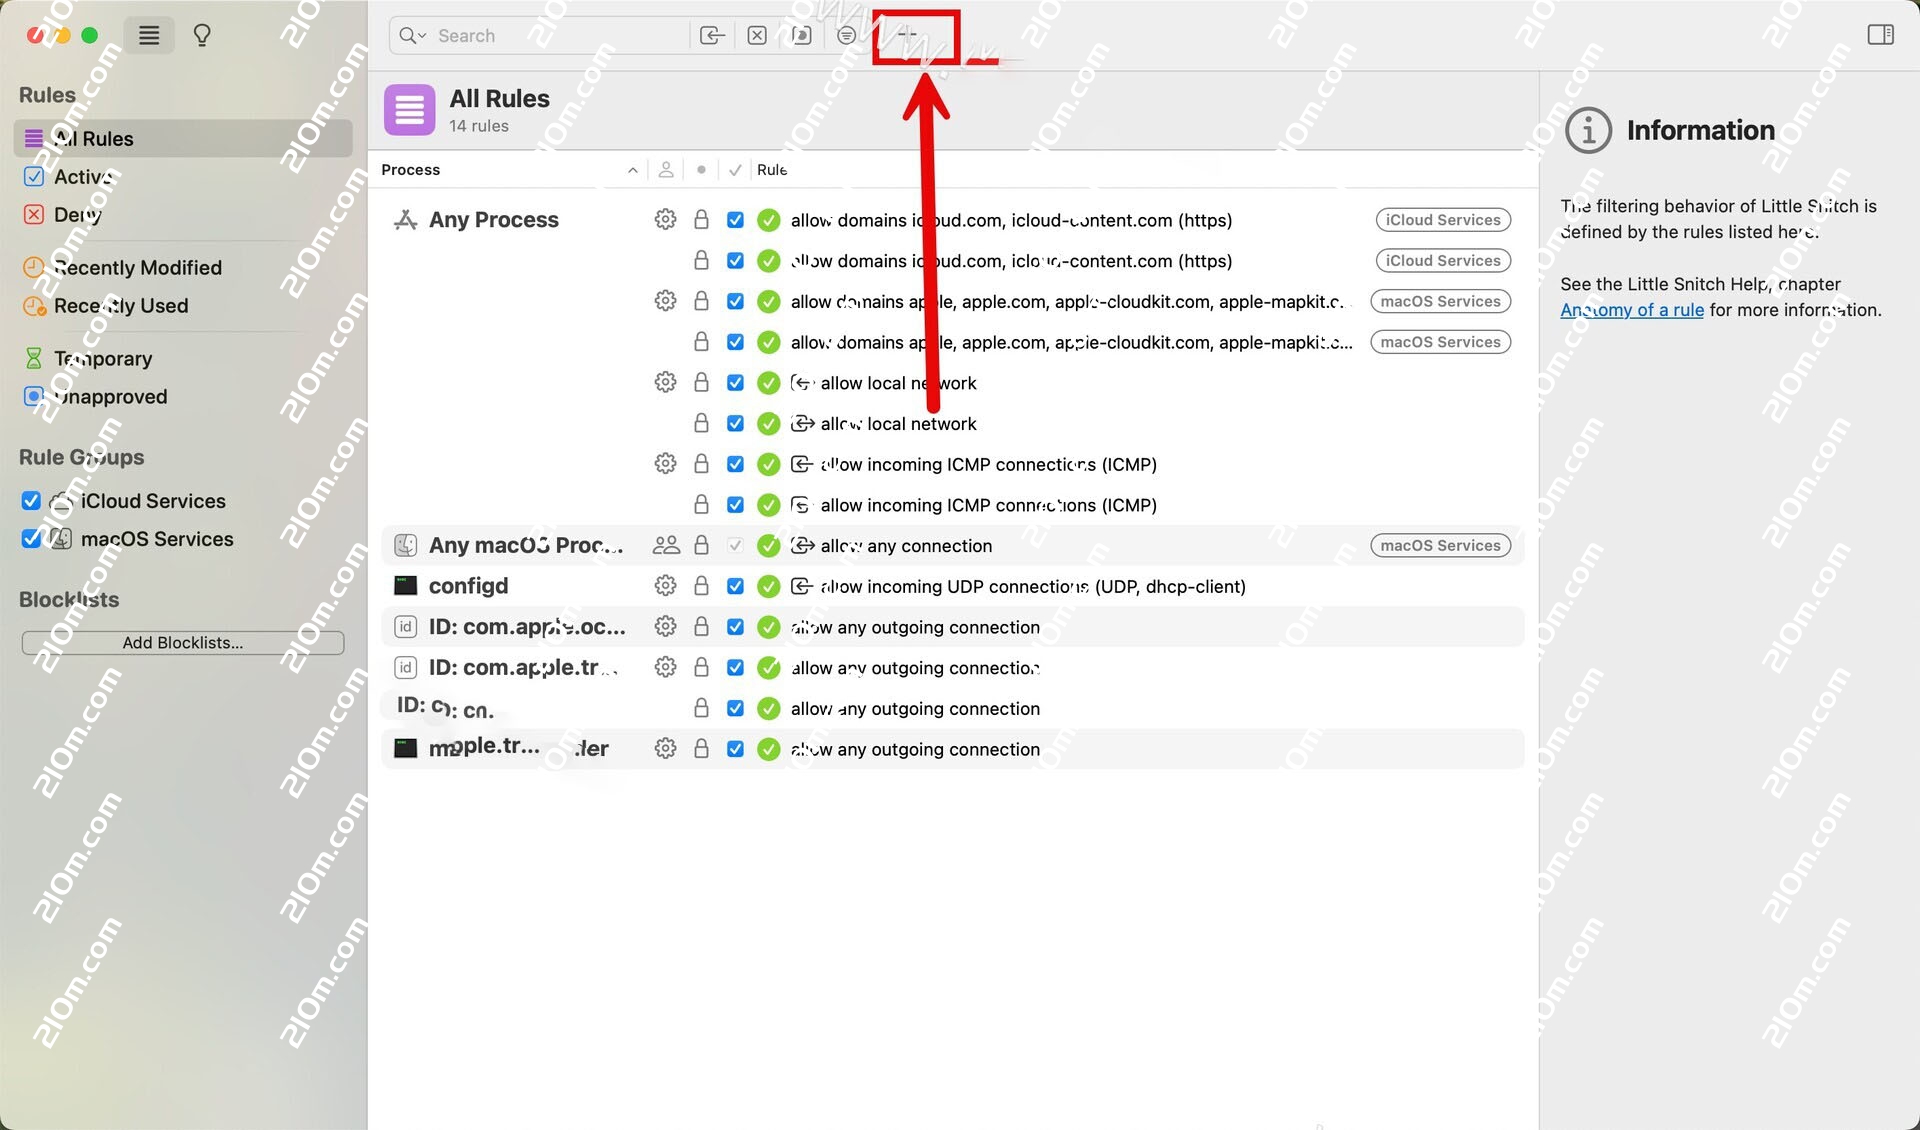Click the lock icon on configd row
The width and height of the screenshot is (1920, 1130).
coord(701,586)
